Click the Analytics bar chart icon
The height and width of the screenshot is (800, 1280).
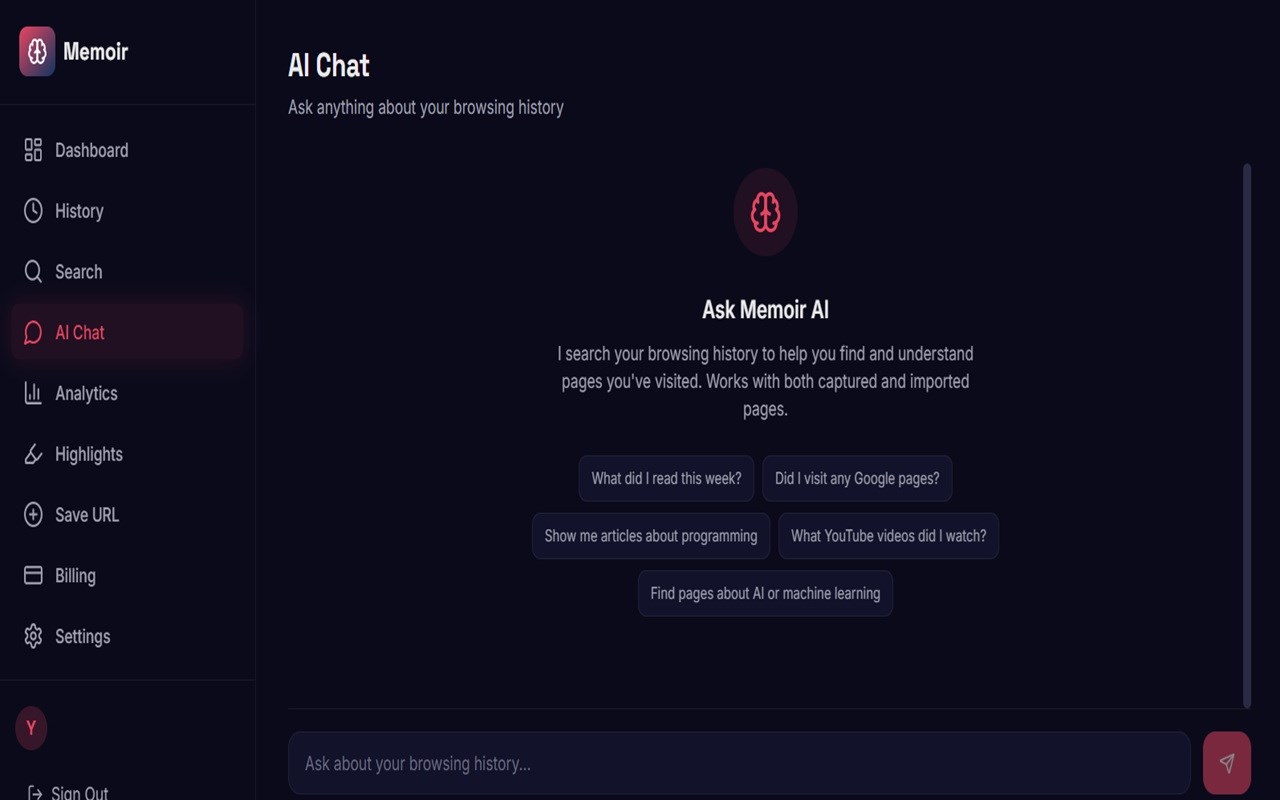33,393
